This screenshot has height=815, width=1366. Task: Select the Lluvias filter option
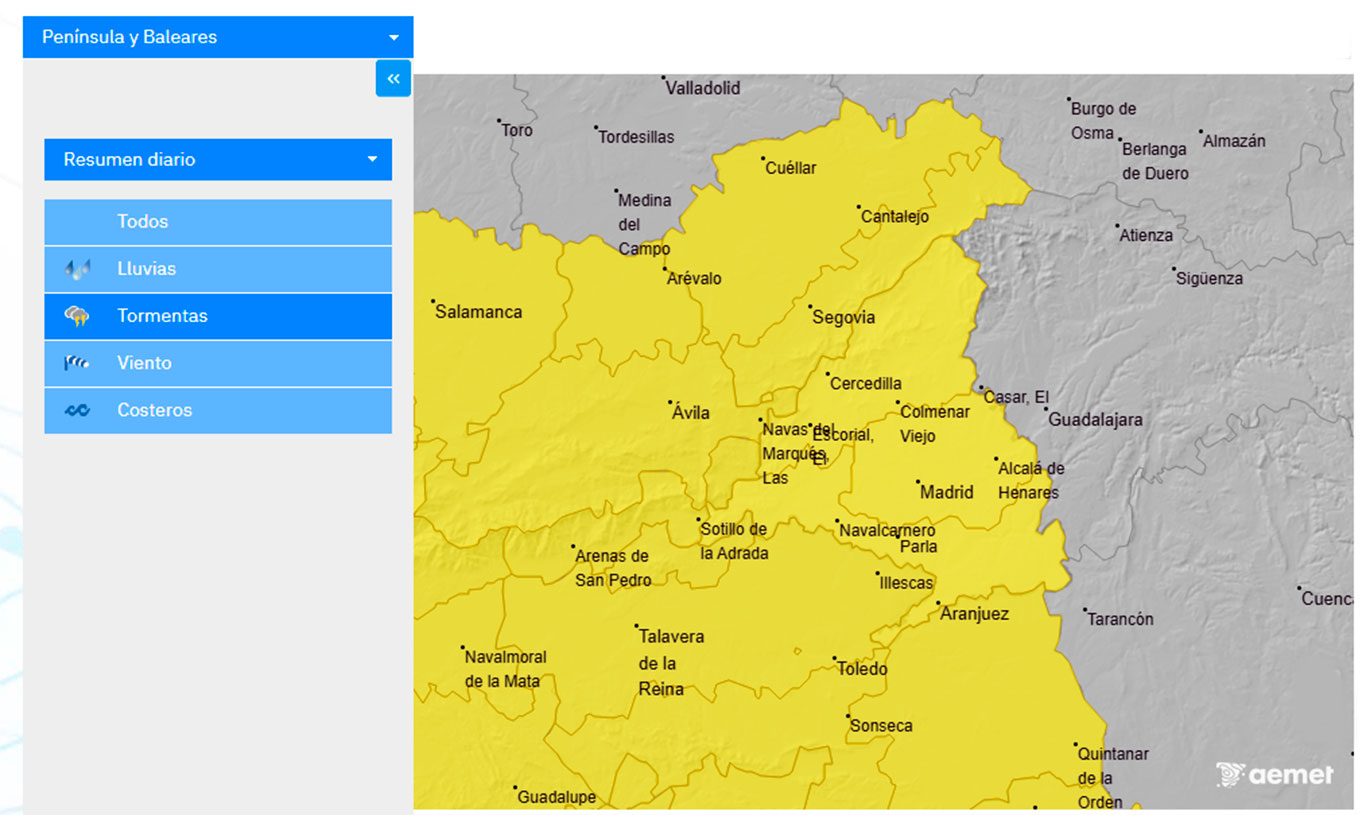[x=218, y=269]
